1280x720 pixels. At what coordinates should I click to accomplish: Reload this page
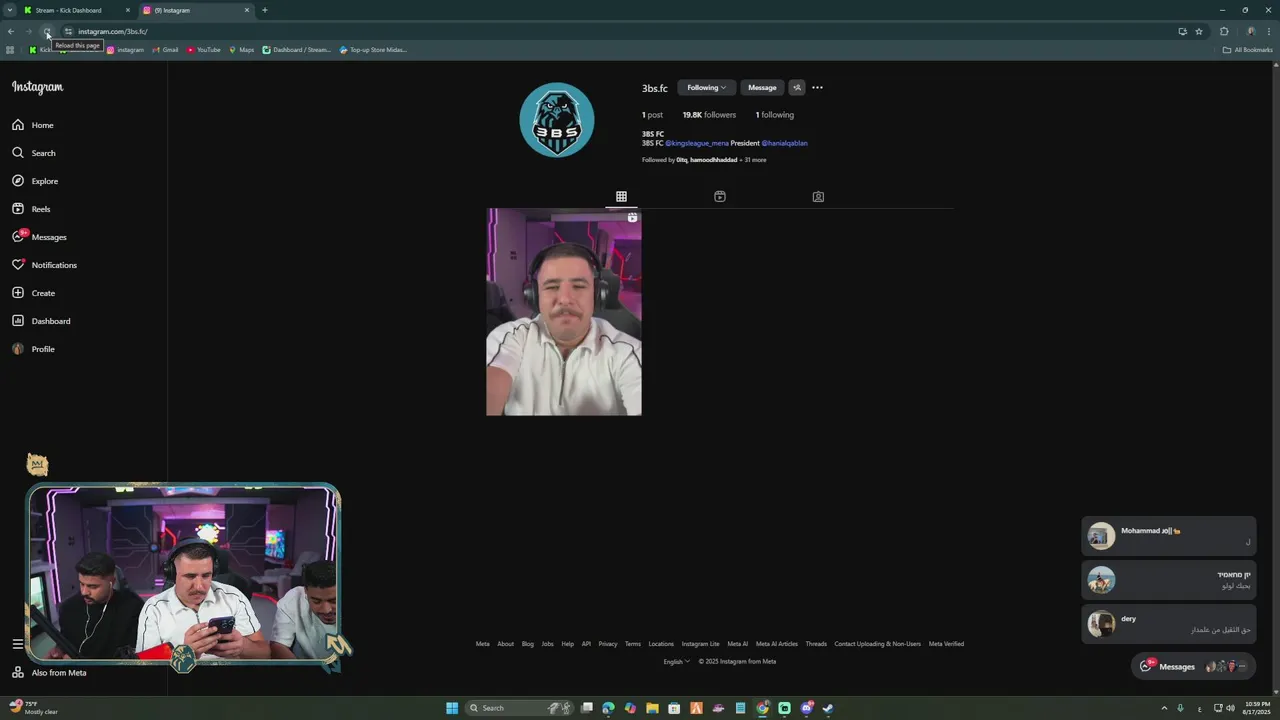pos(47,31)
